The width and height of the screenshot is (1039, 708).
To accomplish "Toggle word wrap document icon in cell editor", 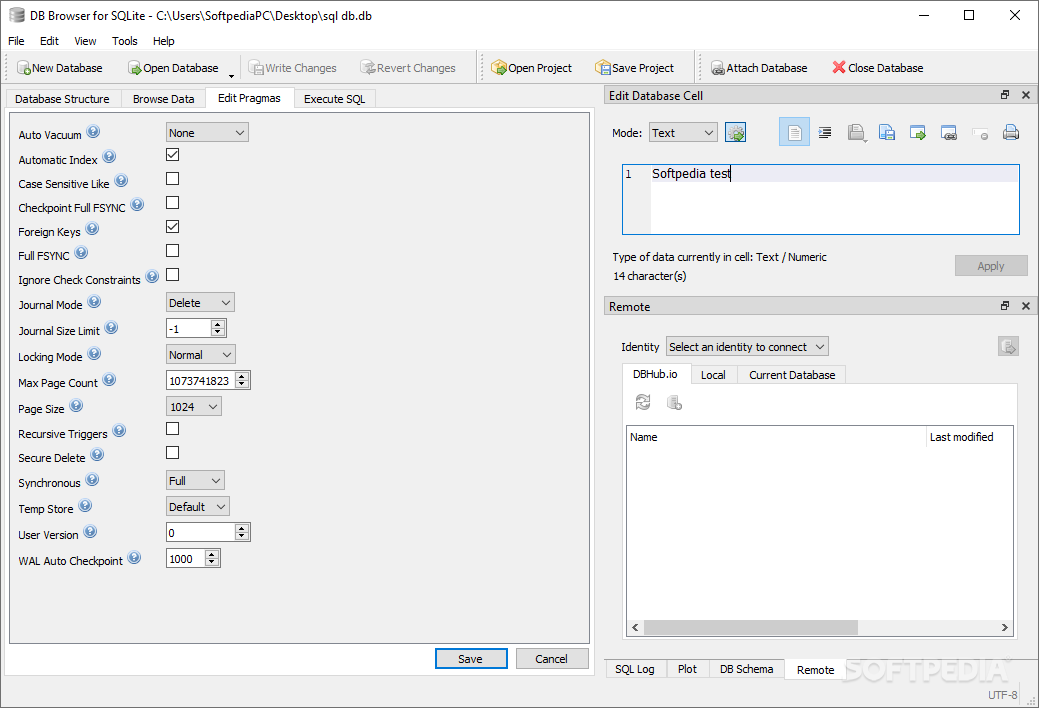I will 794,133.
